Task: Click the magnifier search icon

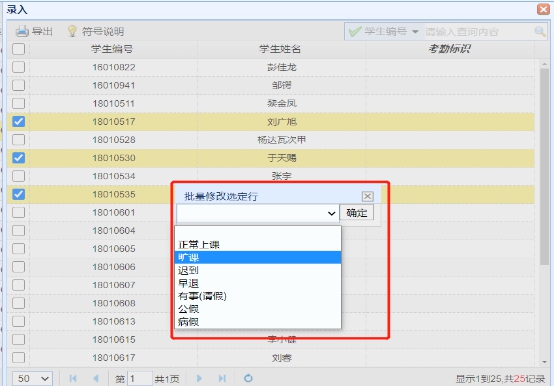Action: click(540, 31)
